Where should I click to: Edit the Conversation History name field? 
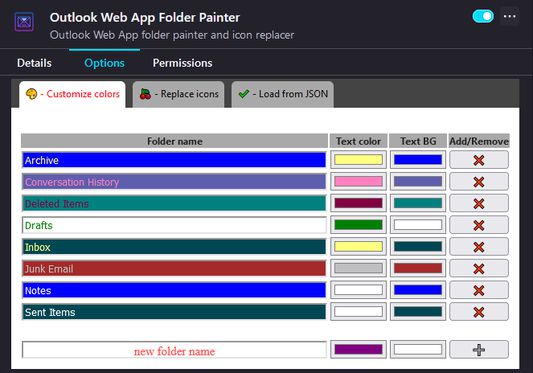[174, 182]
